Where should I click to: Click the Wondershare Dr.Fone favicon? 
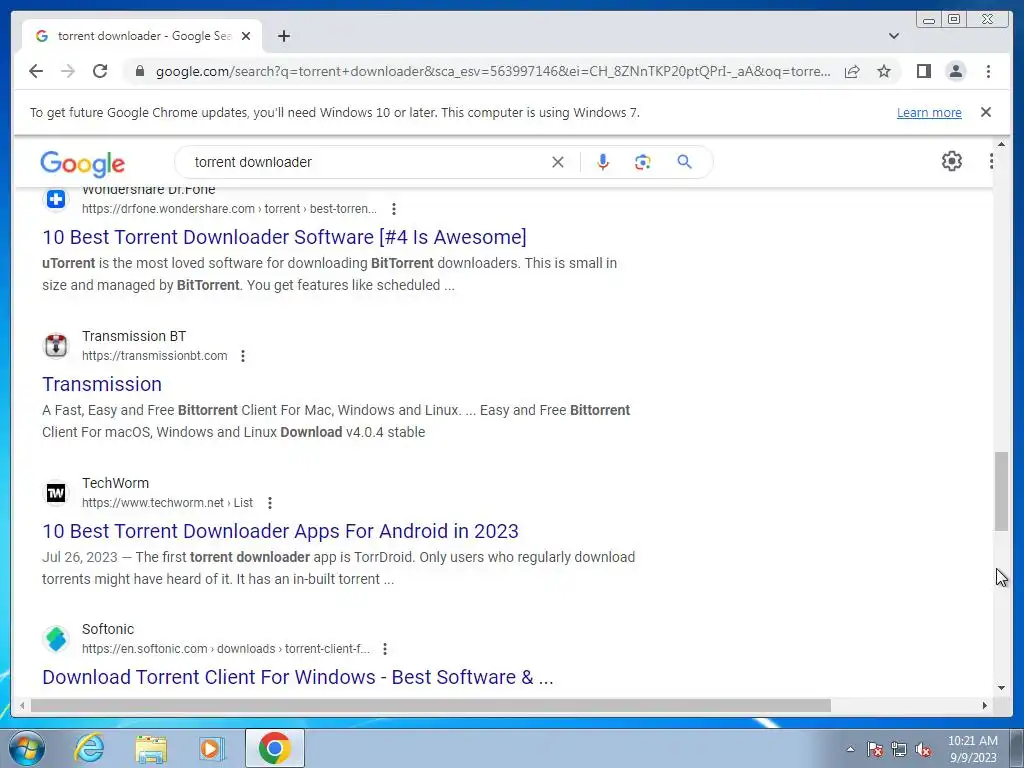56,199
